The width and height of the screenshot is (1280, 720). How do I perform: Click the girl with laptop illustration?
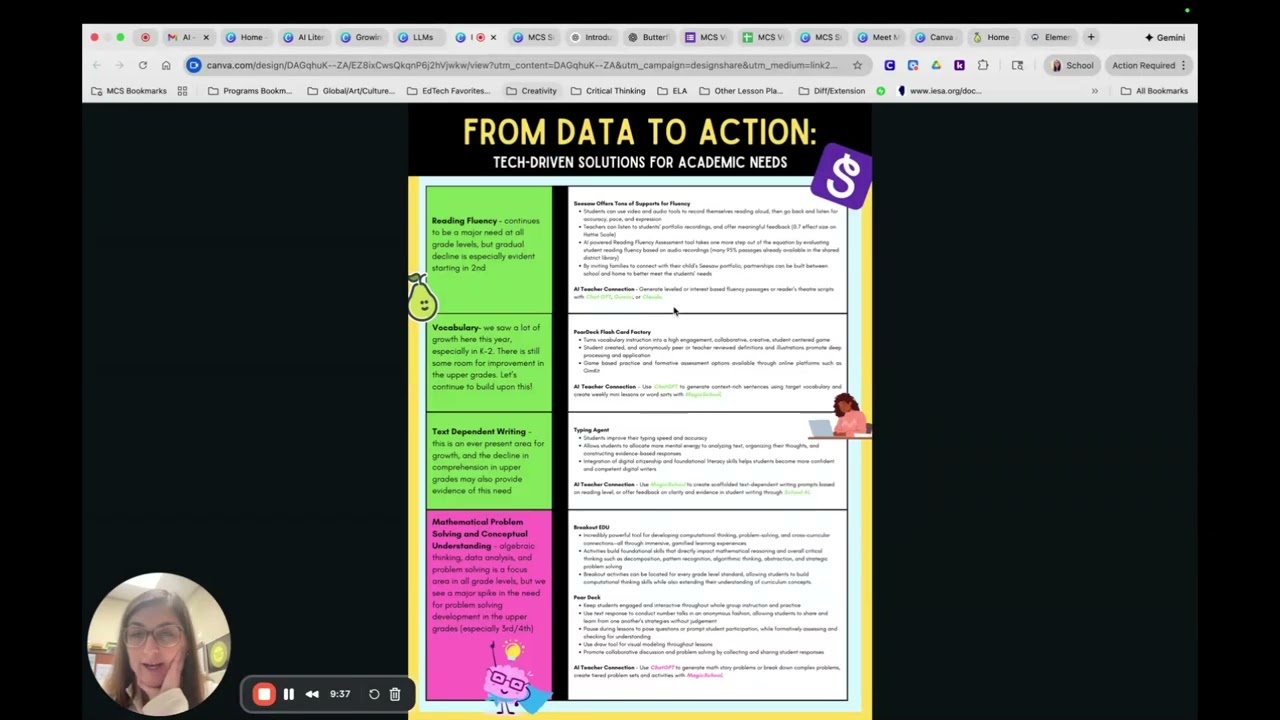(x=842, y=416)
